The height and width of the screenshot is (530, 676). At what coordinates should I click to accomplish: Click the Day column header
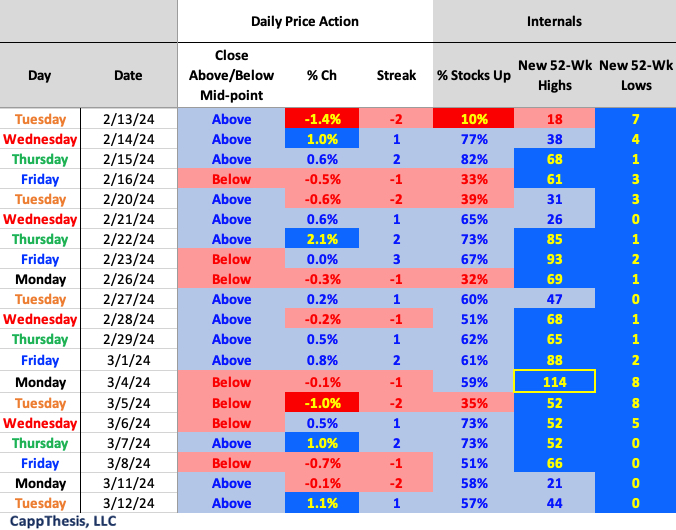pyautogui.click(x=40, y=75)
